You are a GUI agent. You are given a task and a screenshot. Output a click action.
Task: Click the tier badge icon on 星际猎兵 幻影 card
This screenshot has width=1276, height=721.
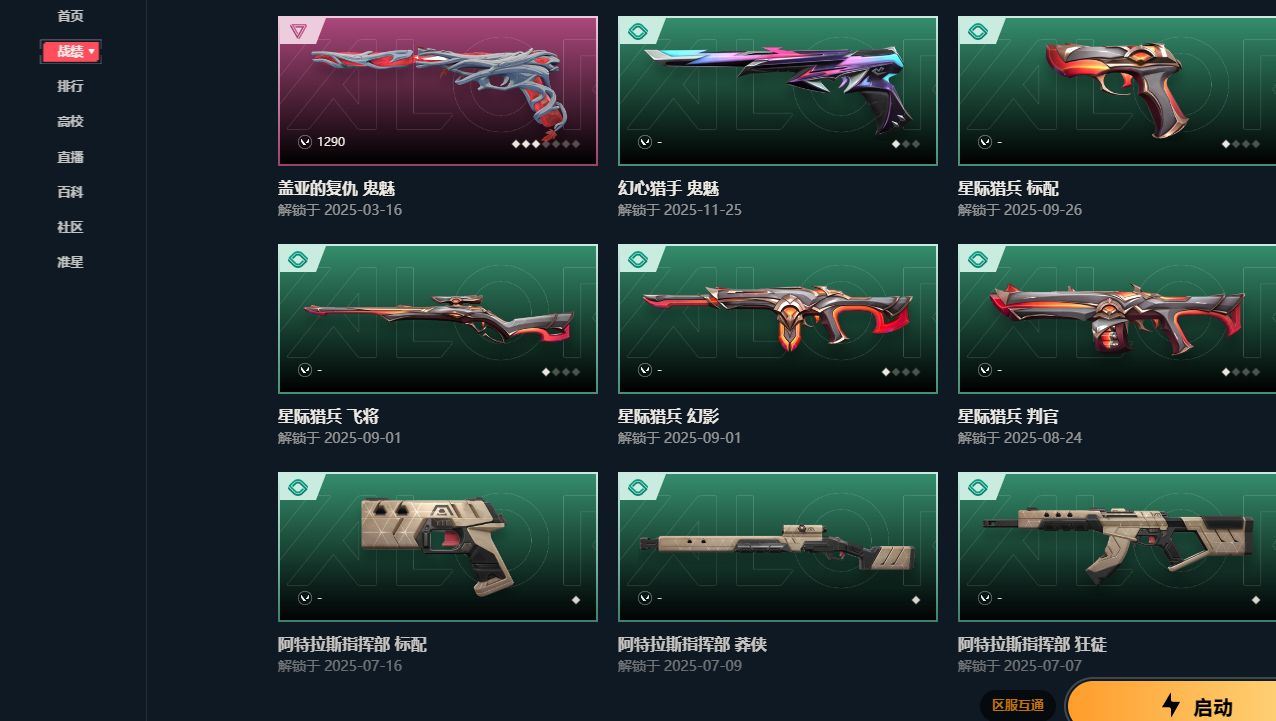point(637,259)
